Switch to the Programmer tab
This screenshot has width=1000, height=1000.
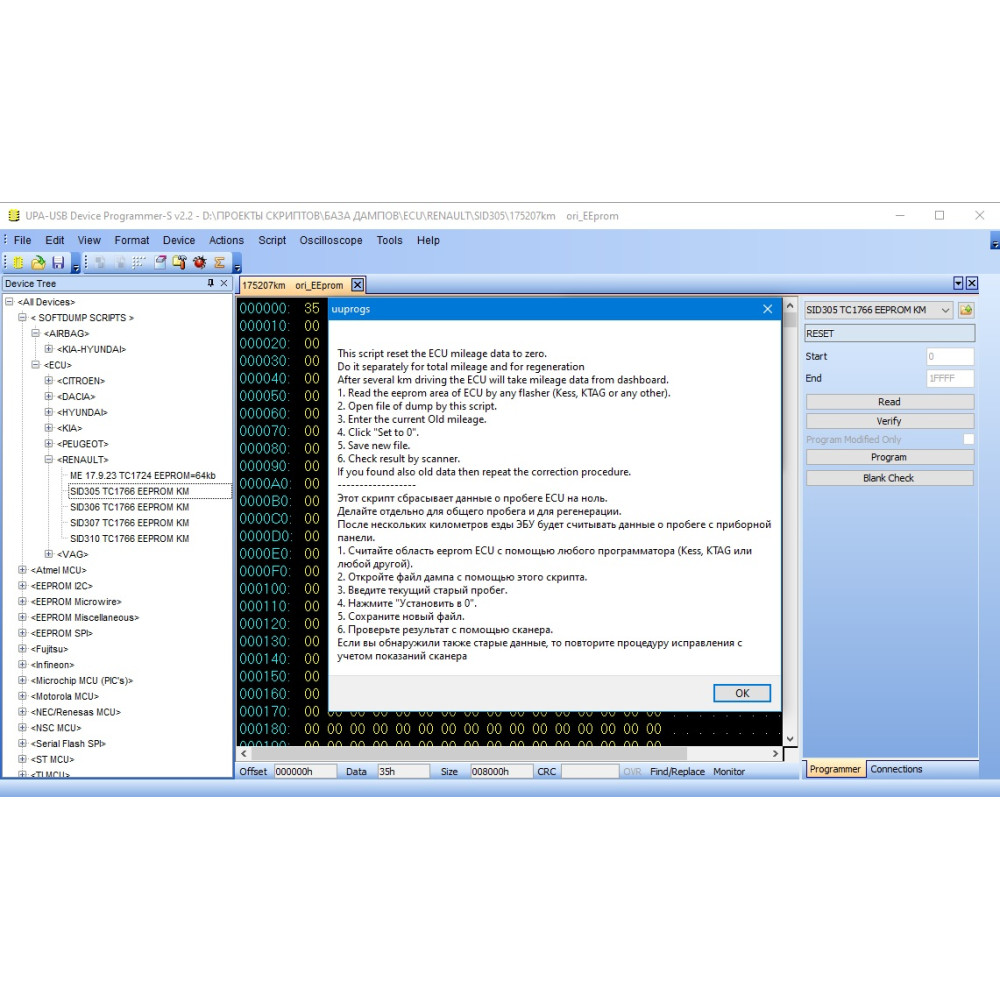[835, 769]
